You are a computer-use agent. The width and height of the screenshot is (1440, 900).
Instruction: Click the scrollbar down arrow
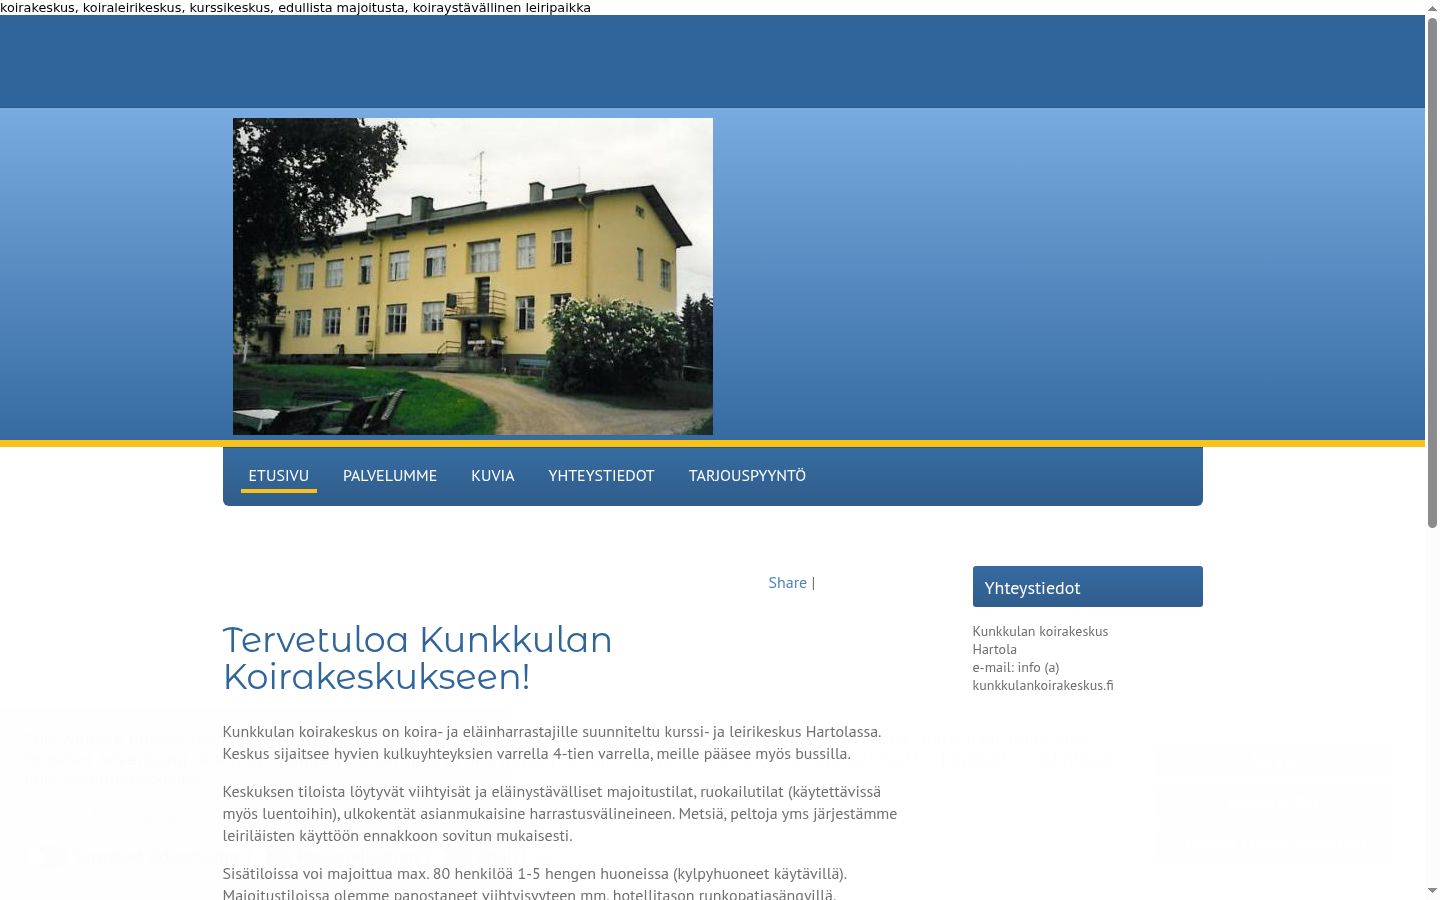pos(1432,891)
